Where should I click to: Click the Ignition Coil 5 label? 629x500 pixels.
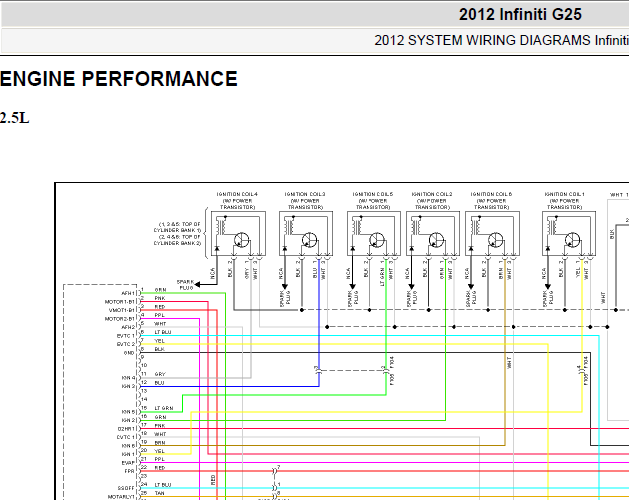(x=373, y=200)
